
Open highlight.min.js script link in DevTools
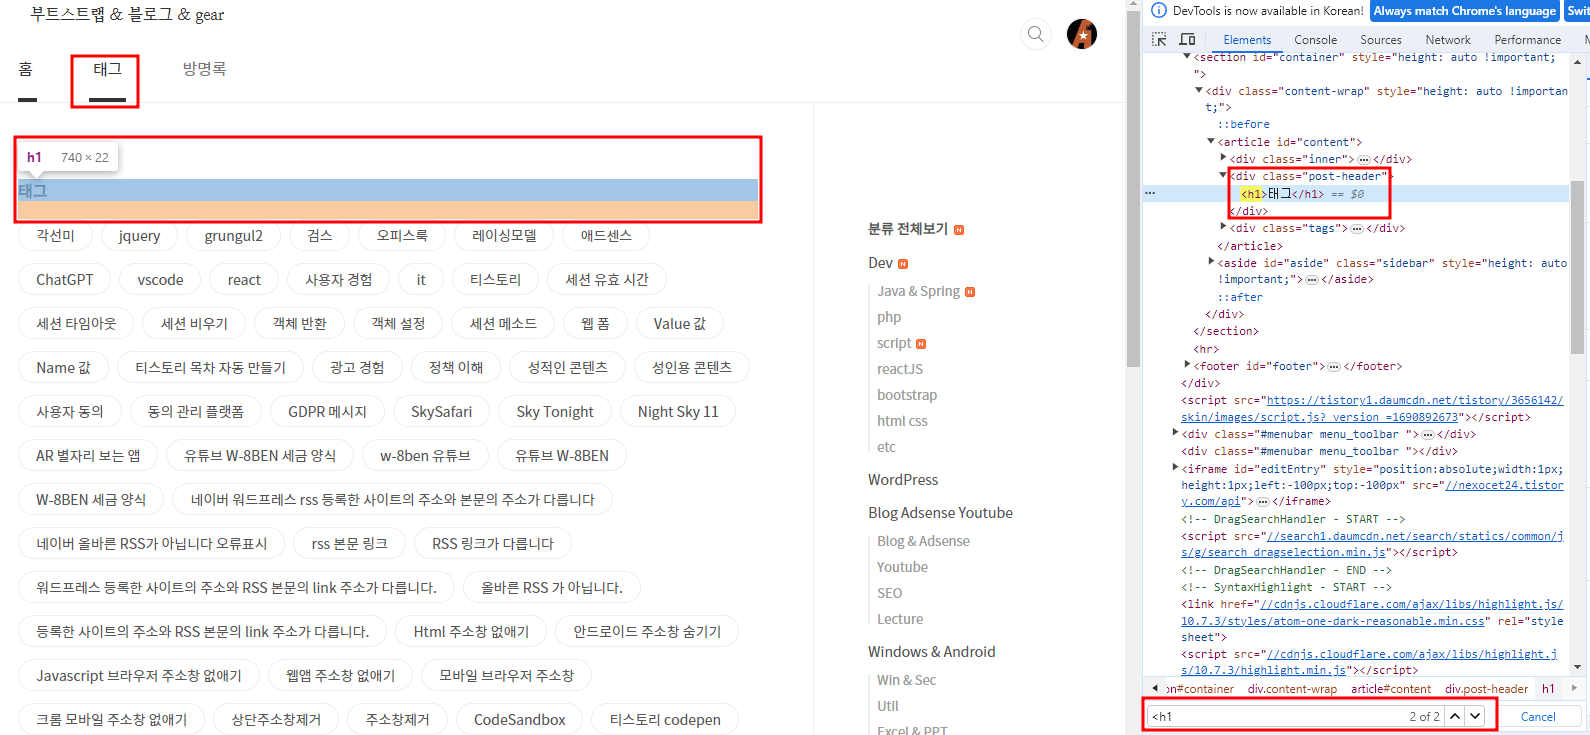pos(1369,662)
